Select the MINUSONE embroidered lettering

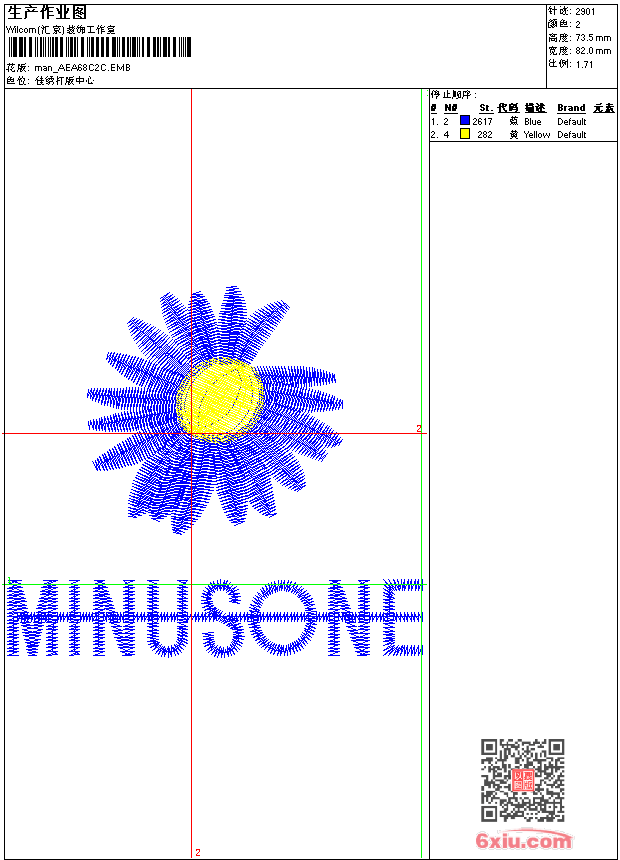[x=215, y=618]
